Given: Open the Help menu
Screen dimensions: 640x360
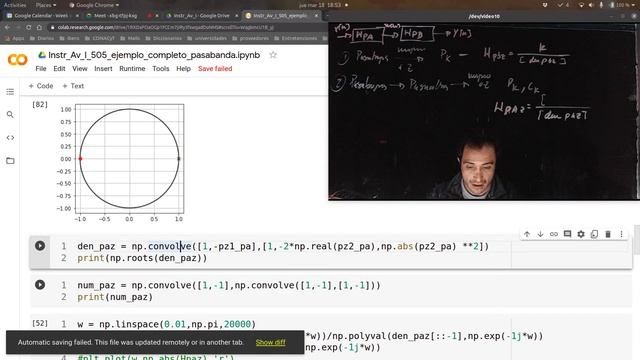Looking at the screenshot, I should [x=183, y=69].
